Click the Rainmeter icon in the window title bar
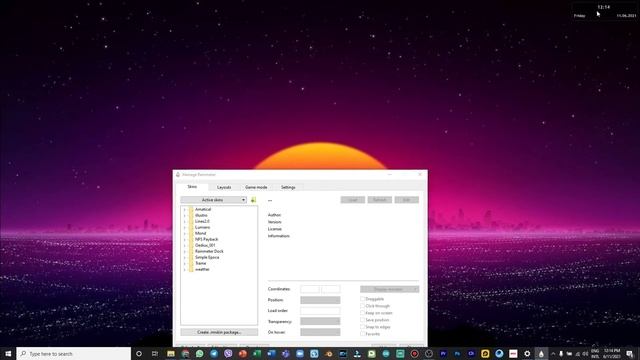The image size is (640, 360). pyautogui.click(x=178, y=174)
